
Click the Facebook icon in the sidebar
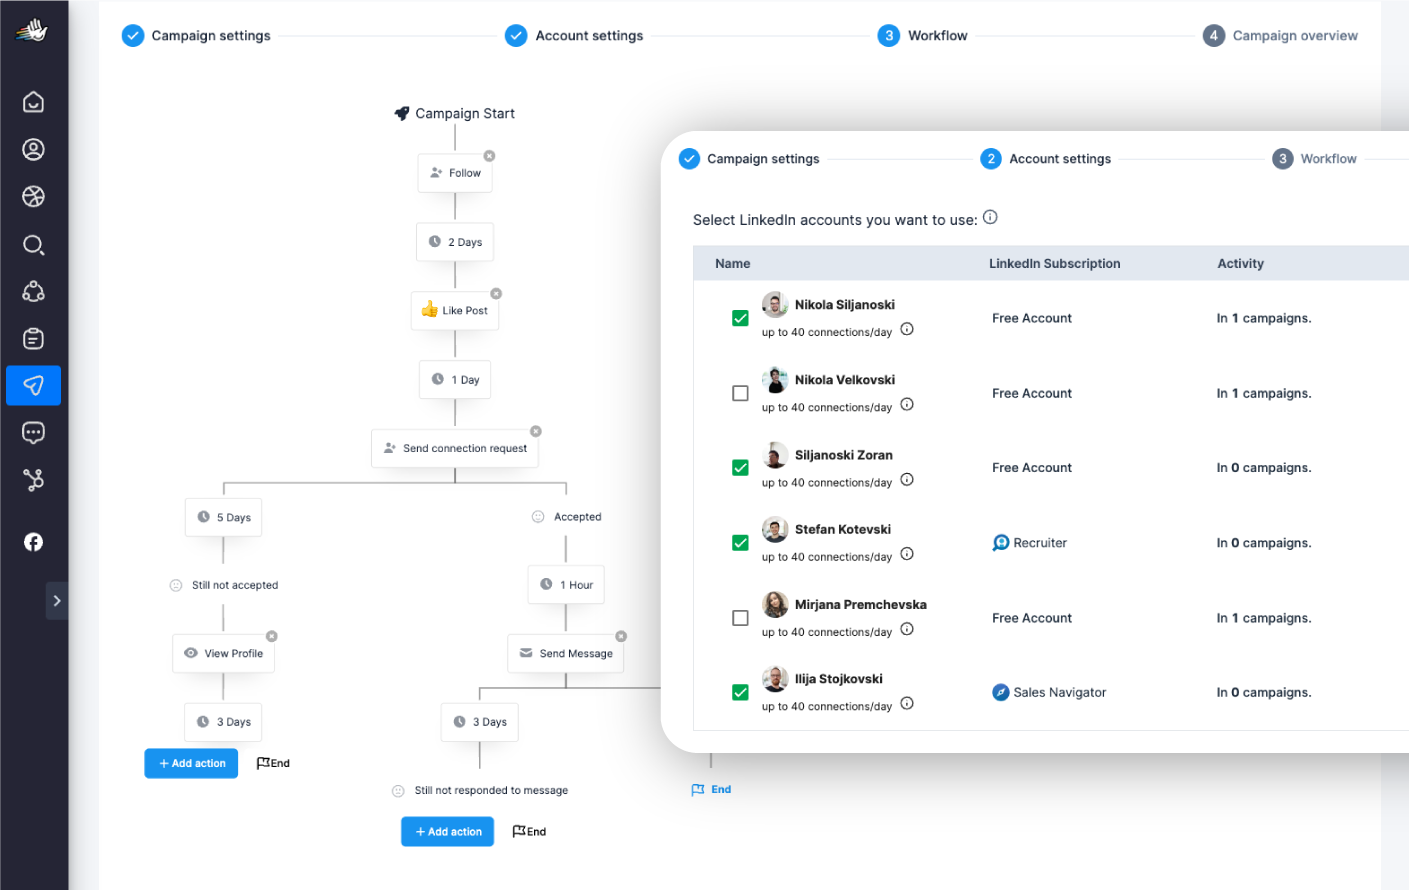33,541
